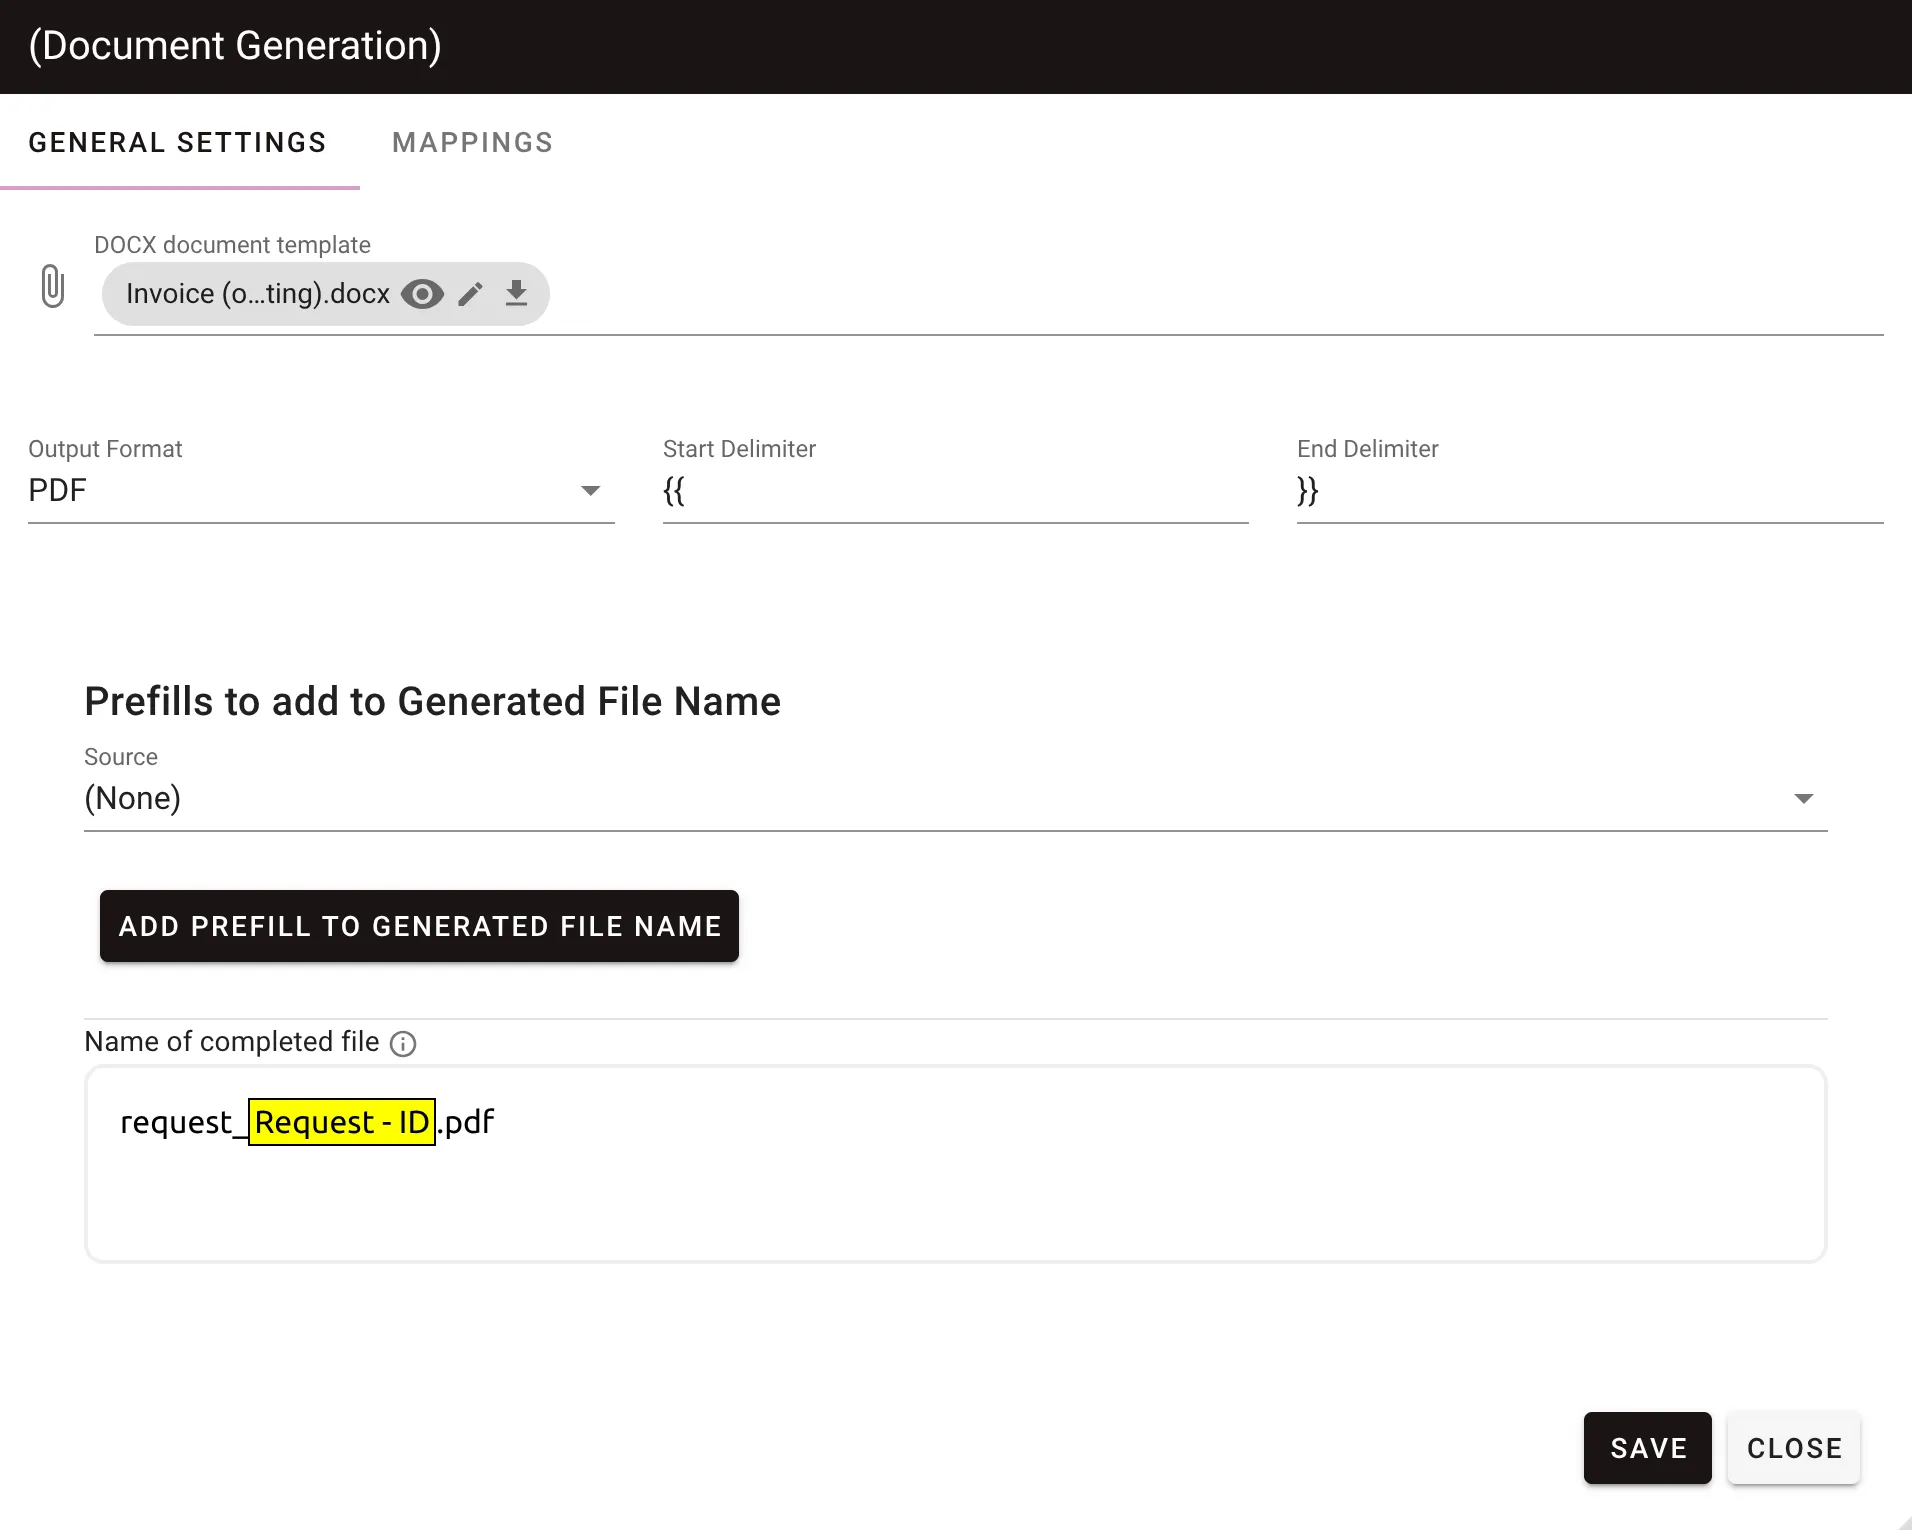Toggle preview visibility of the template file
Screen dimensions: 1912x1530
click(422, 293)
